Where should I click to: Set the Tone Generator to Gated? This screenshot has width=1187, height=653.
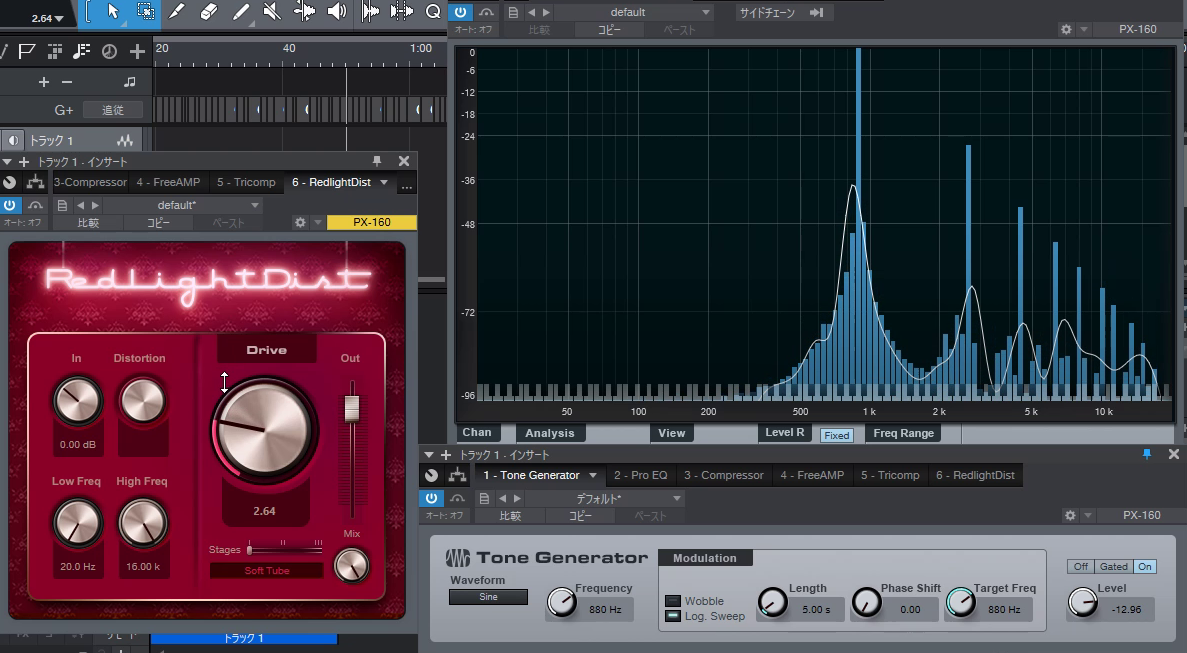click(1114, 567)
